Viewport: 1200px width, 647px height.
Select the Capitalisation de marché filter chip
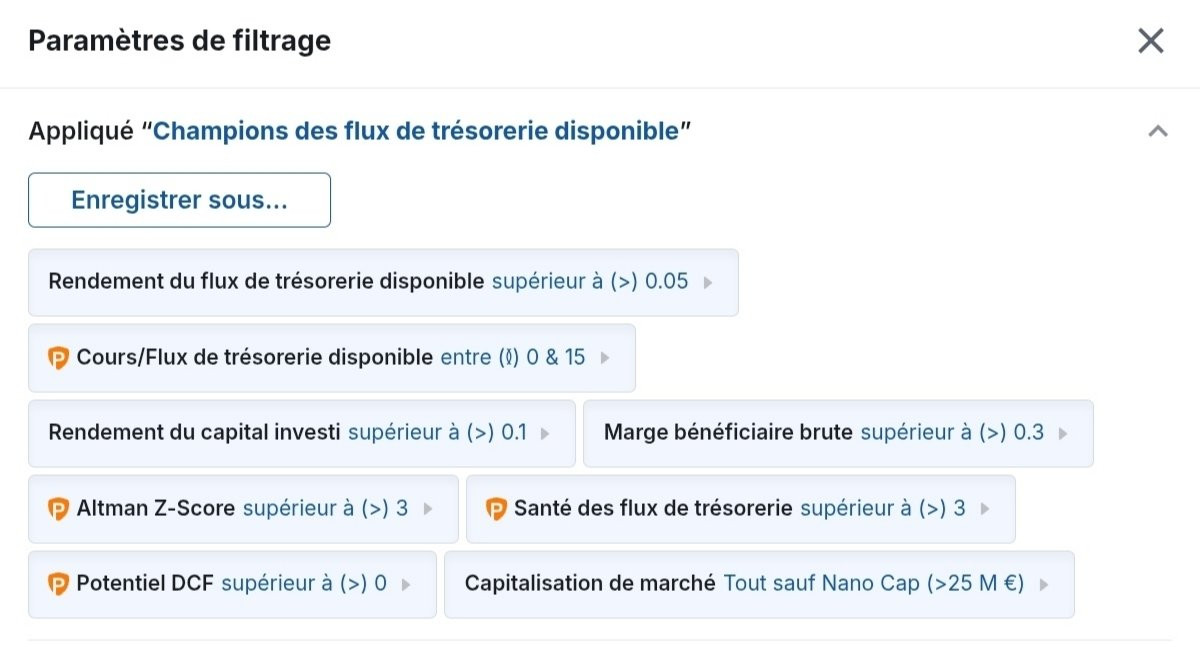pyautogui.click(x=759, y=584)
